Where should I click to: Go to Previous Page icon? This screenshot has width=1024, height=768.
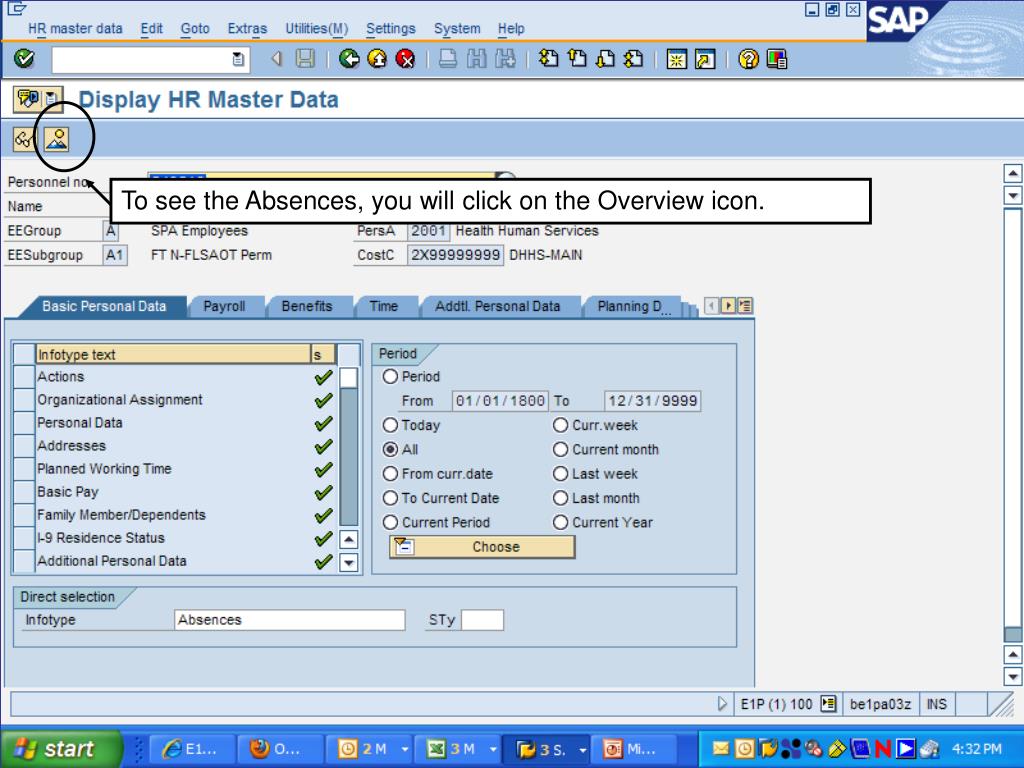point(577,59)
